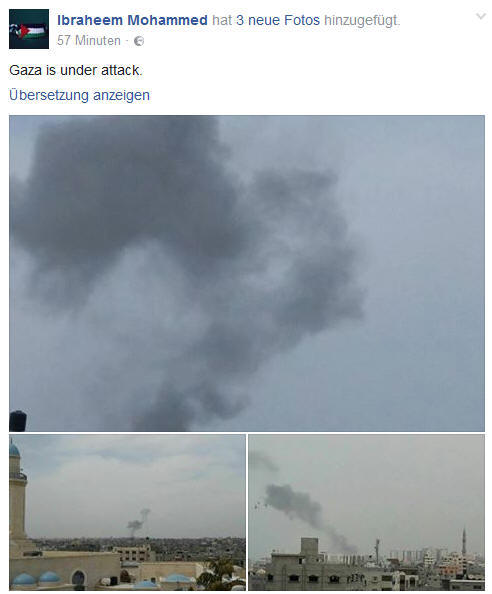Viewport: 492px width, 594px height.
Task: Click the word "hinzugefügt" in post header
Action: click(362, 20)
